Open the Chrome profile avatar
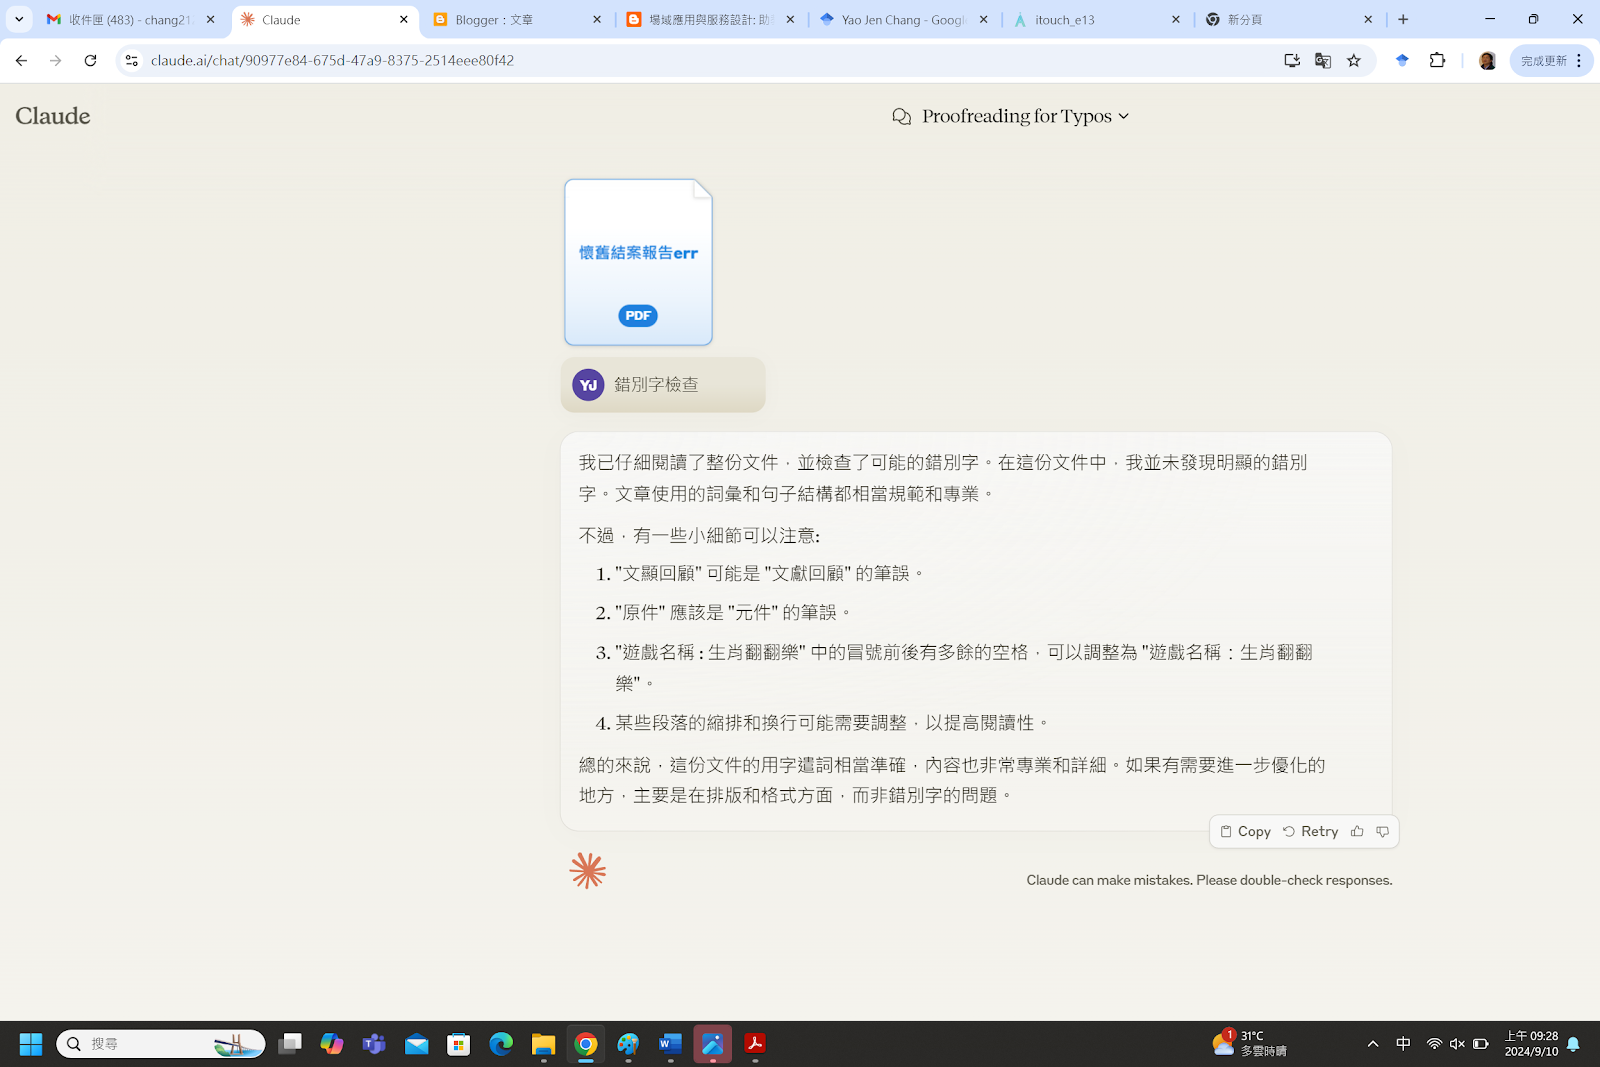The height and width of the screenshot is (1067, 1600). click(1487, 61)
